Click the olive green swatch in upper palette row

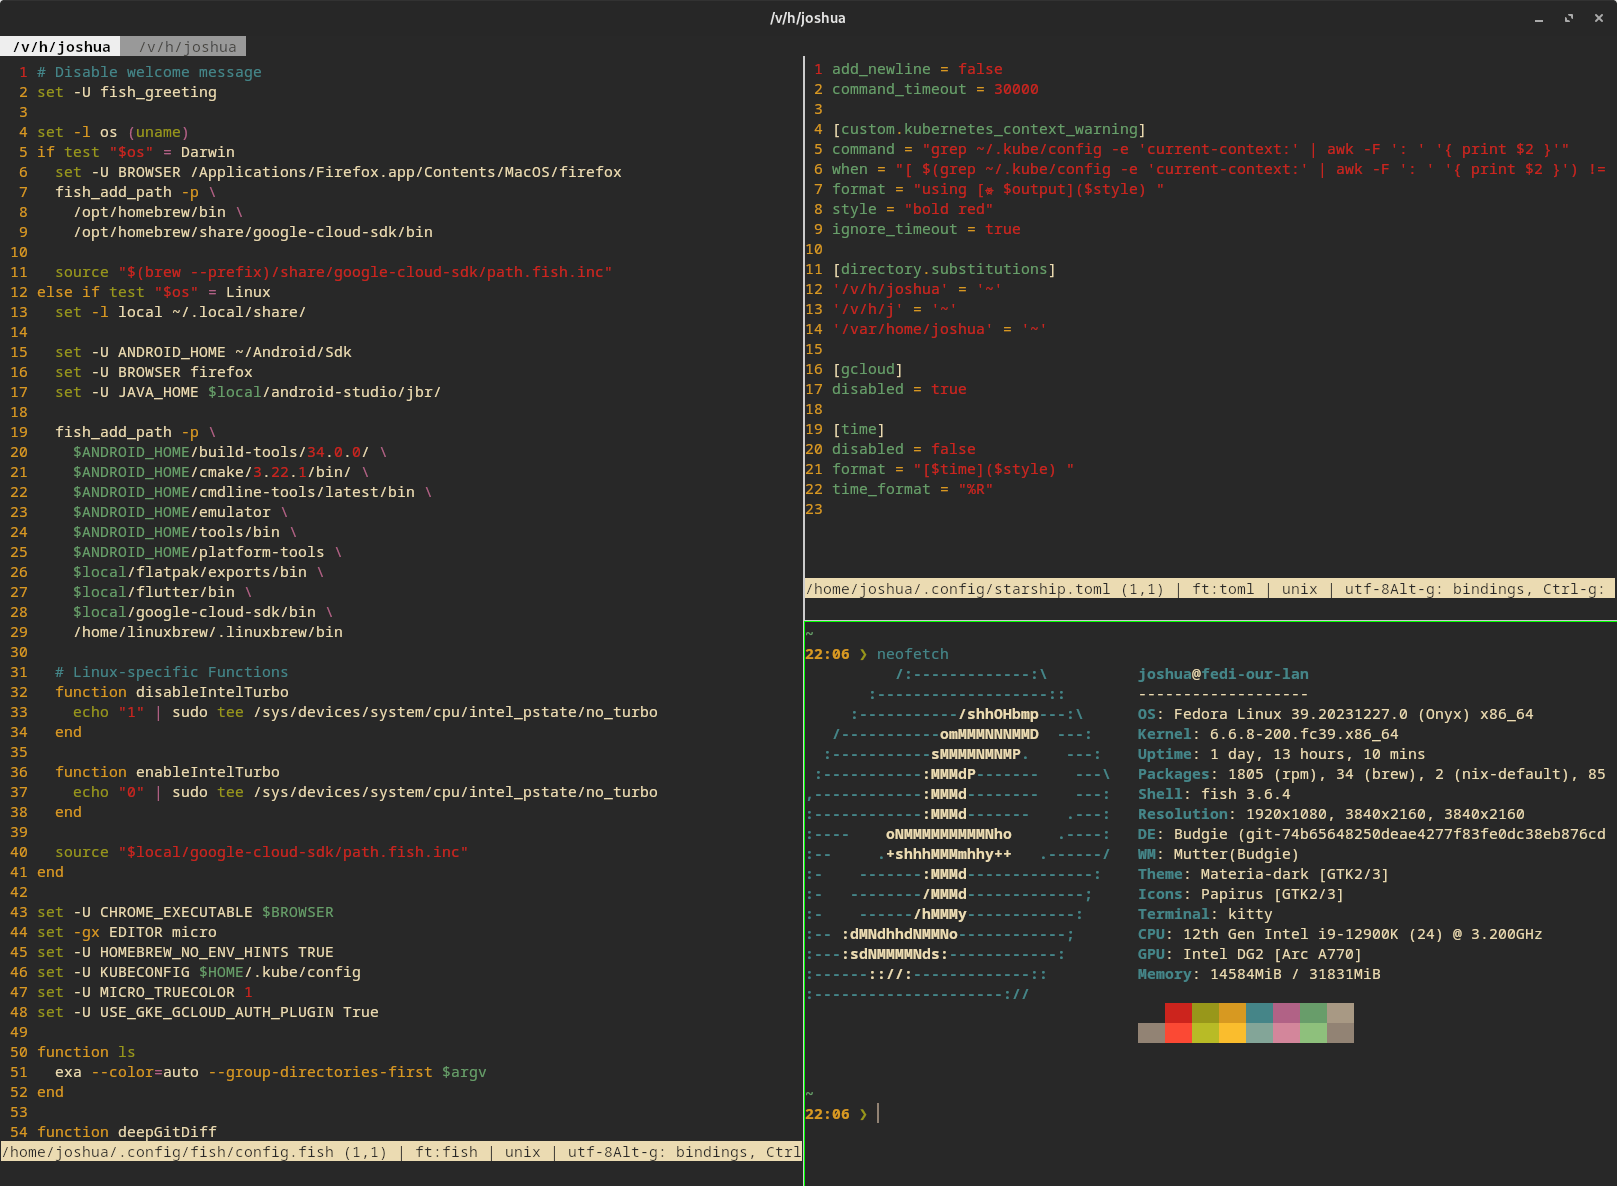pyautogui.click(x=1205, y=1013)
